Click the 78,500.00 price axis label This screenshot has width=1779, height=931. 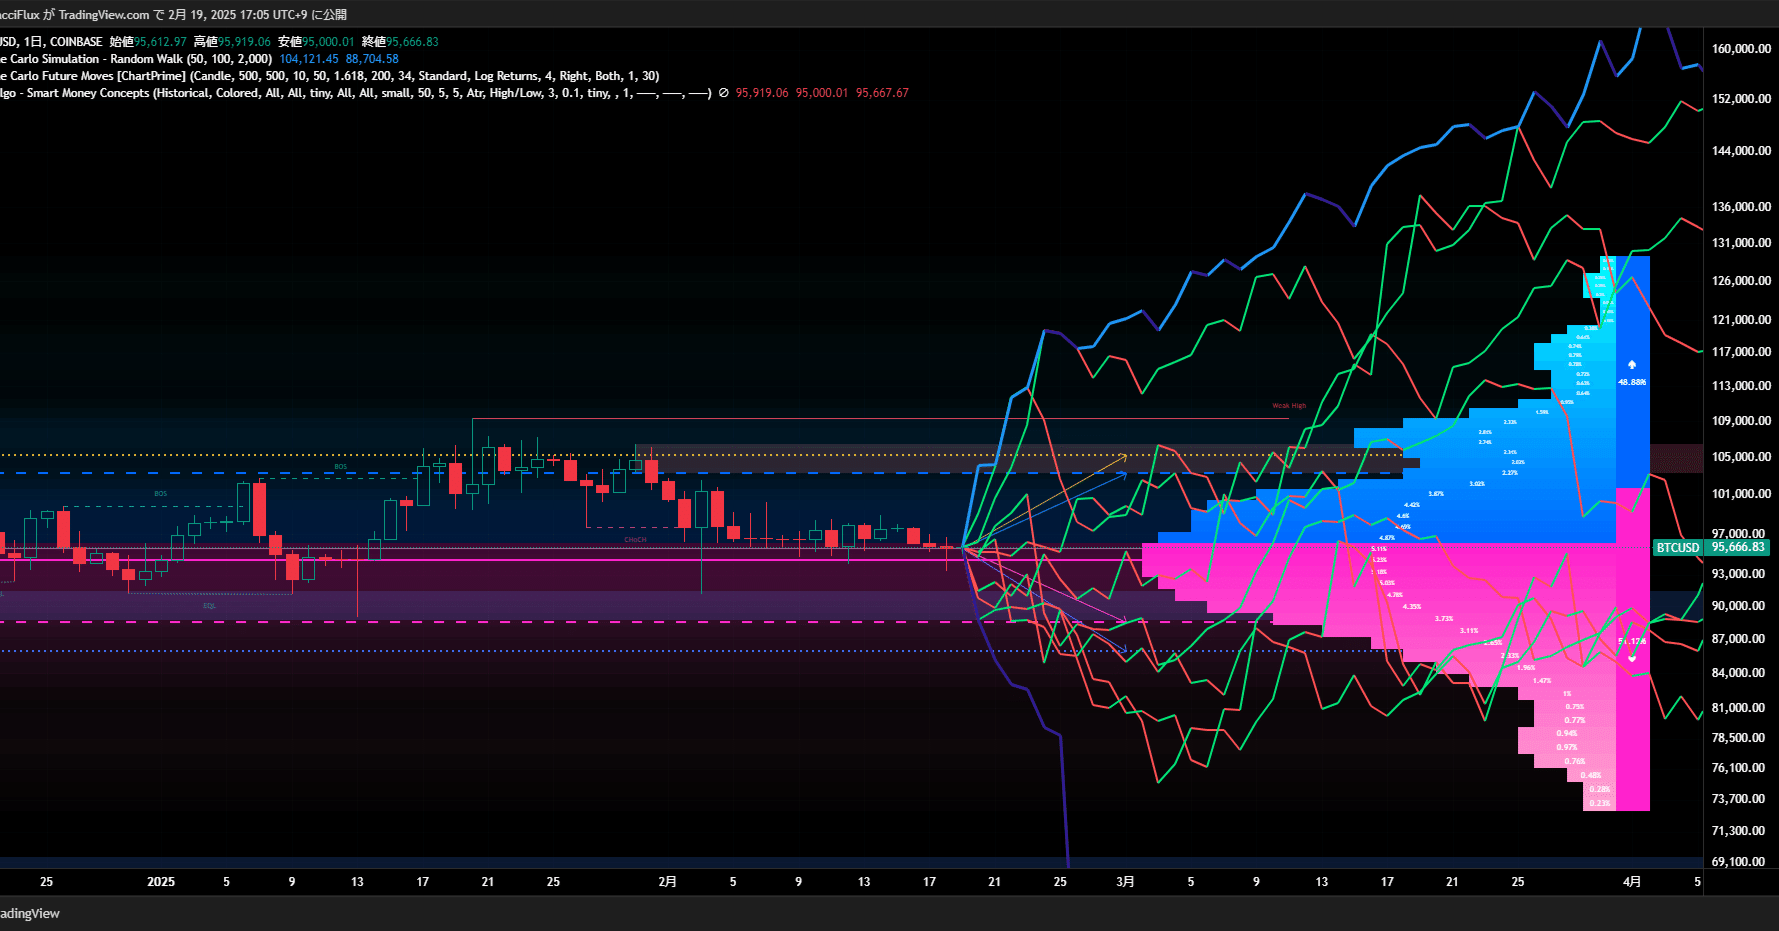point(1738,738)
